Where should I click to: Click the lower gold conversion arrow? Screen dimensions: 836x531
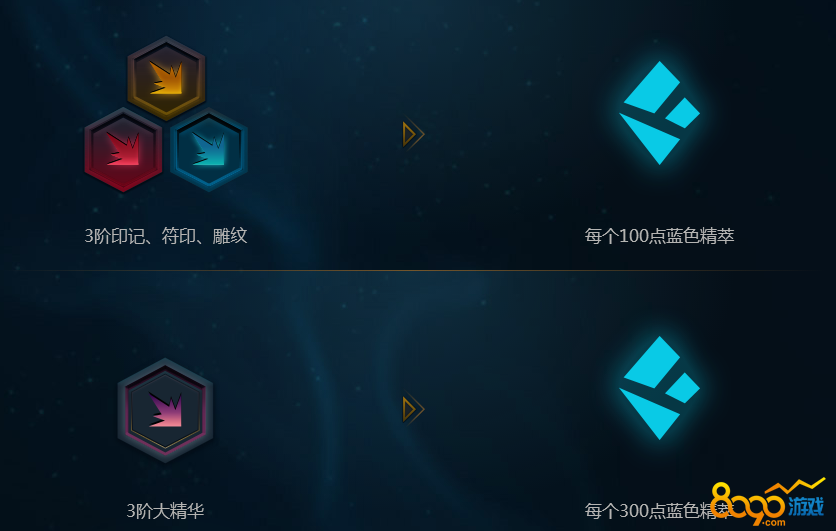click(413, 409)
